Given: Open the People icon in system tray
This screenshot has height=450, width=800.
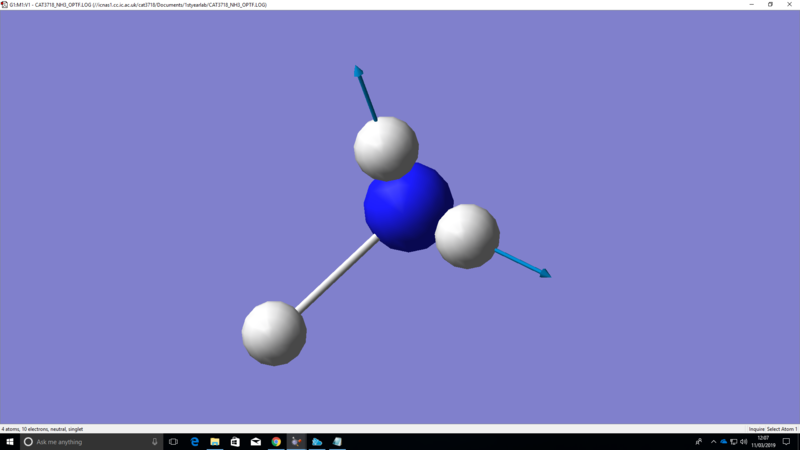Looking at the screenshot, I should click(x=698, y=442).
